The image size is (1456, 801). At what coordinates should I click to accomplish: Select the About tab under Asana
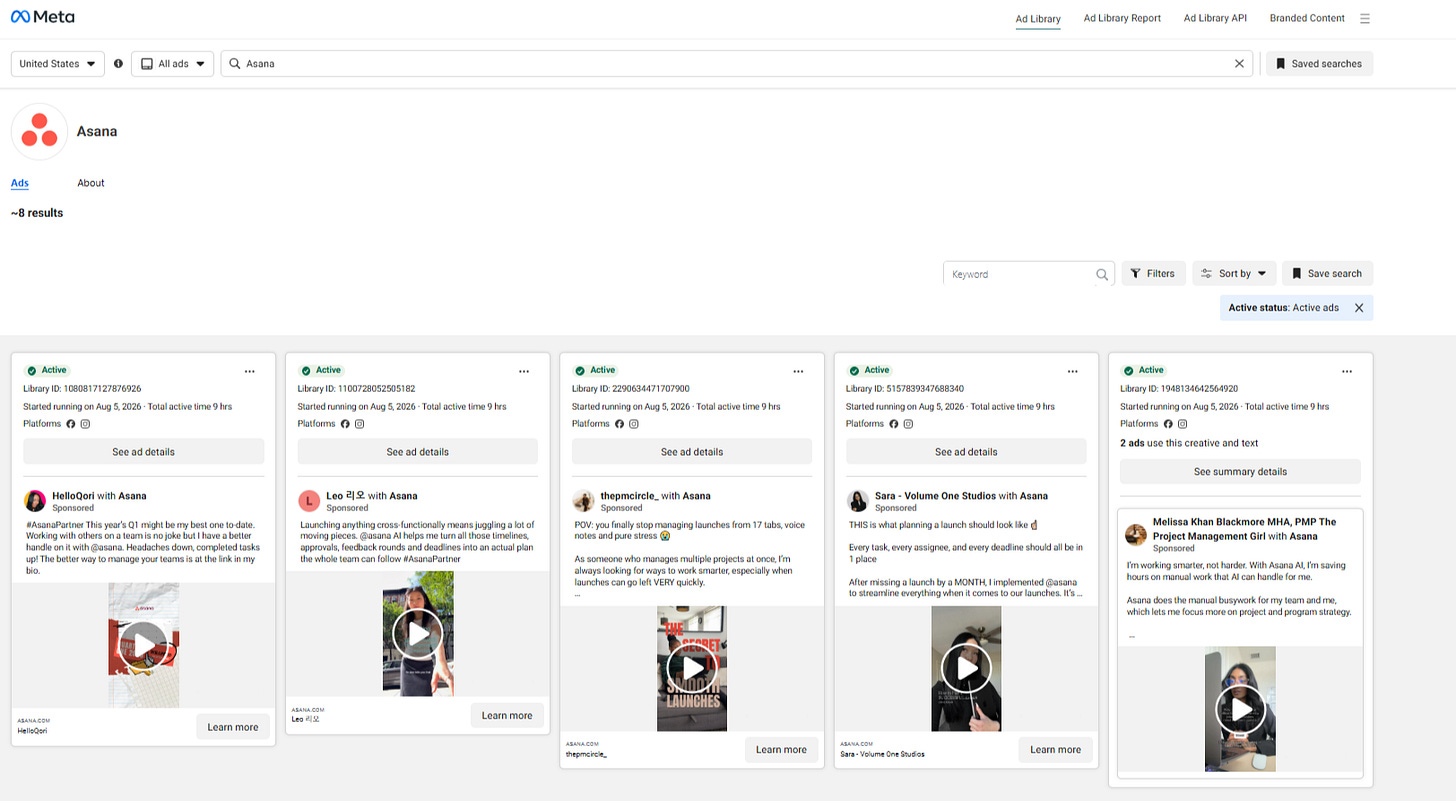pyautogui.click(x=91, y=183)
